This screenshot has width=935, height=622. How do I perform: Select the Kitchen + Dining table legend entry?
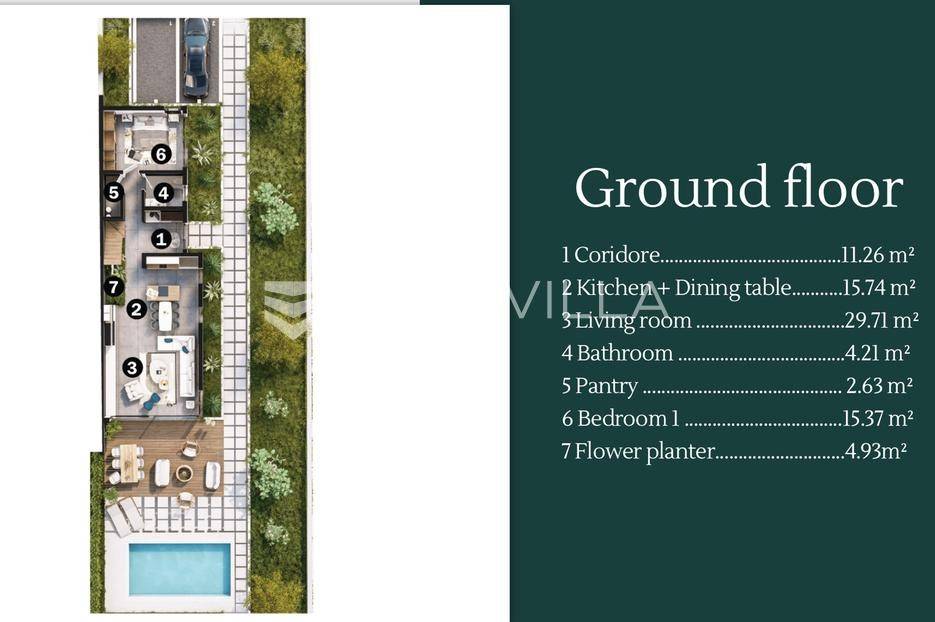739,287
